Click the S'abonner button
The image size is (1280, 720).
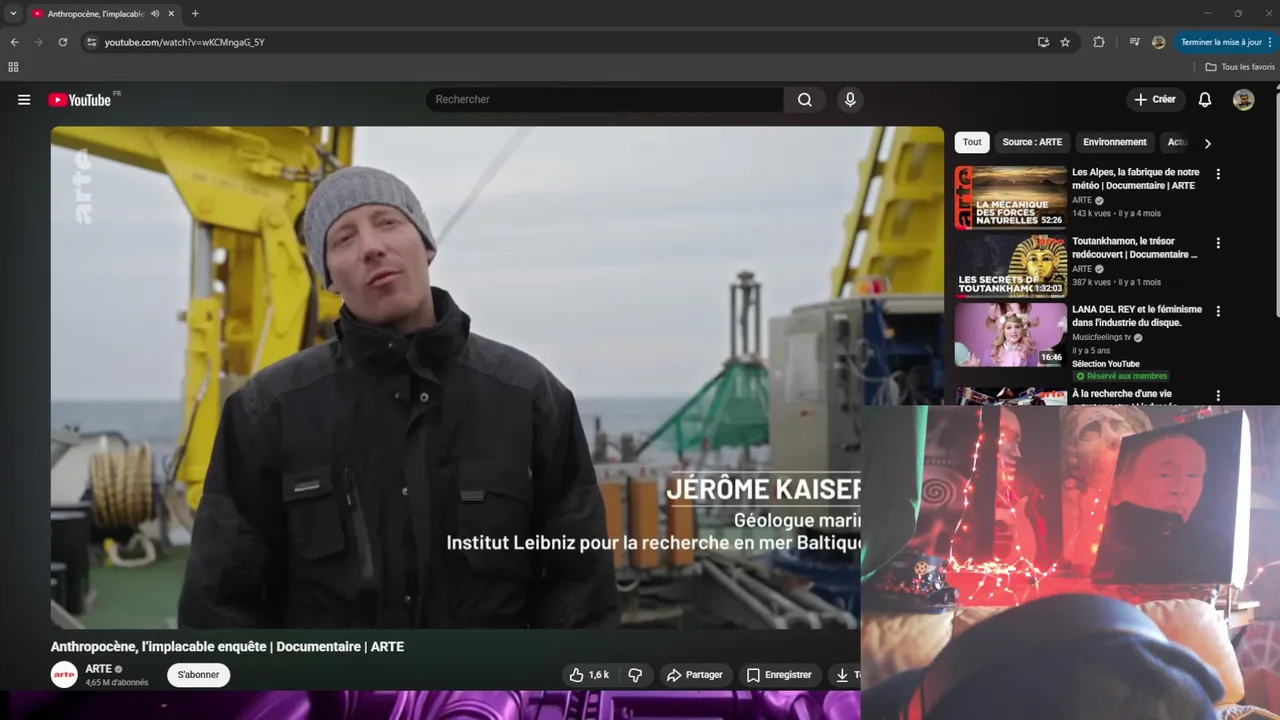(198, 675)
